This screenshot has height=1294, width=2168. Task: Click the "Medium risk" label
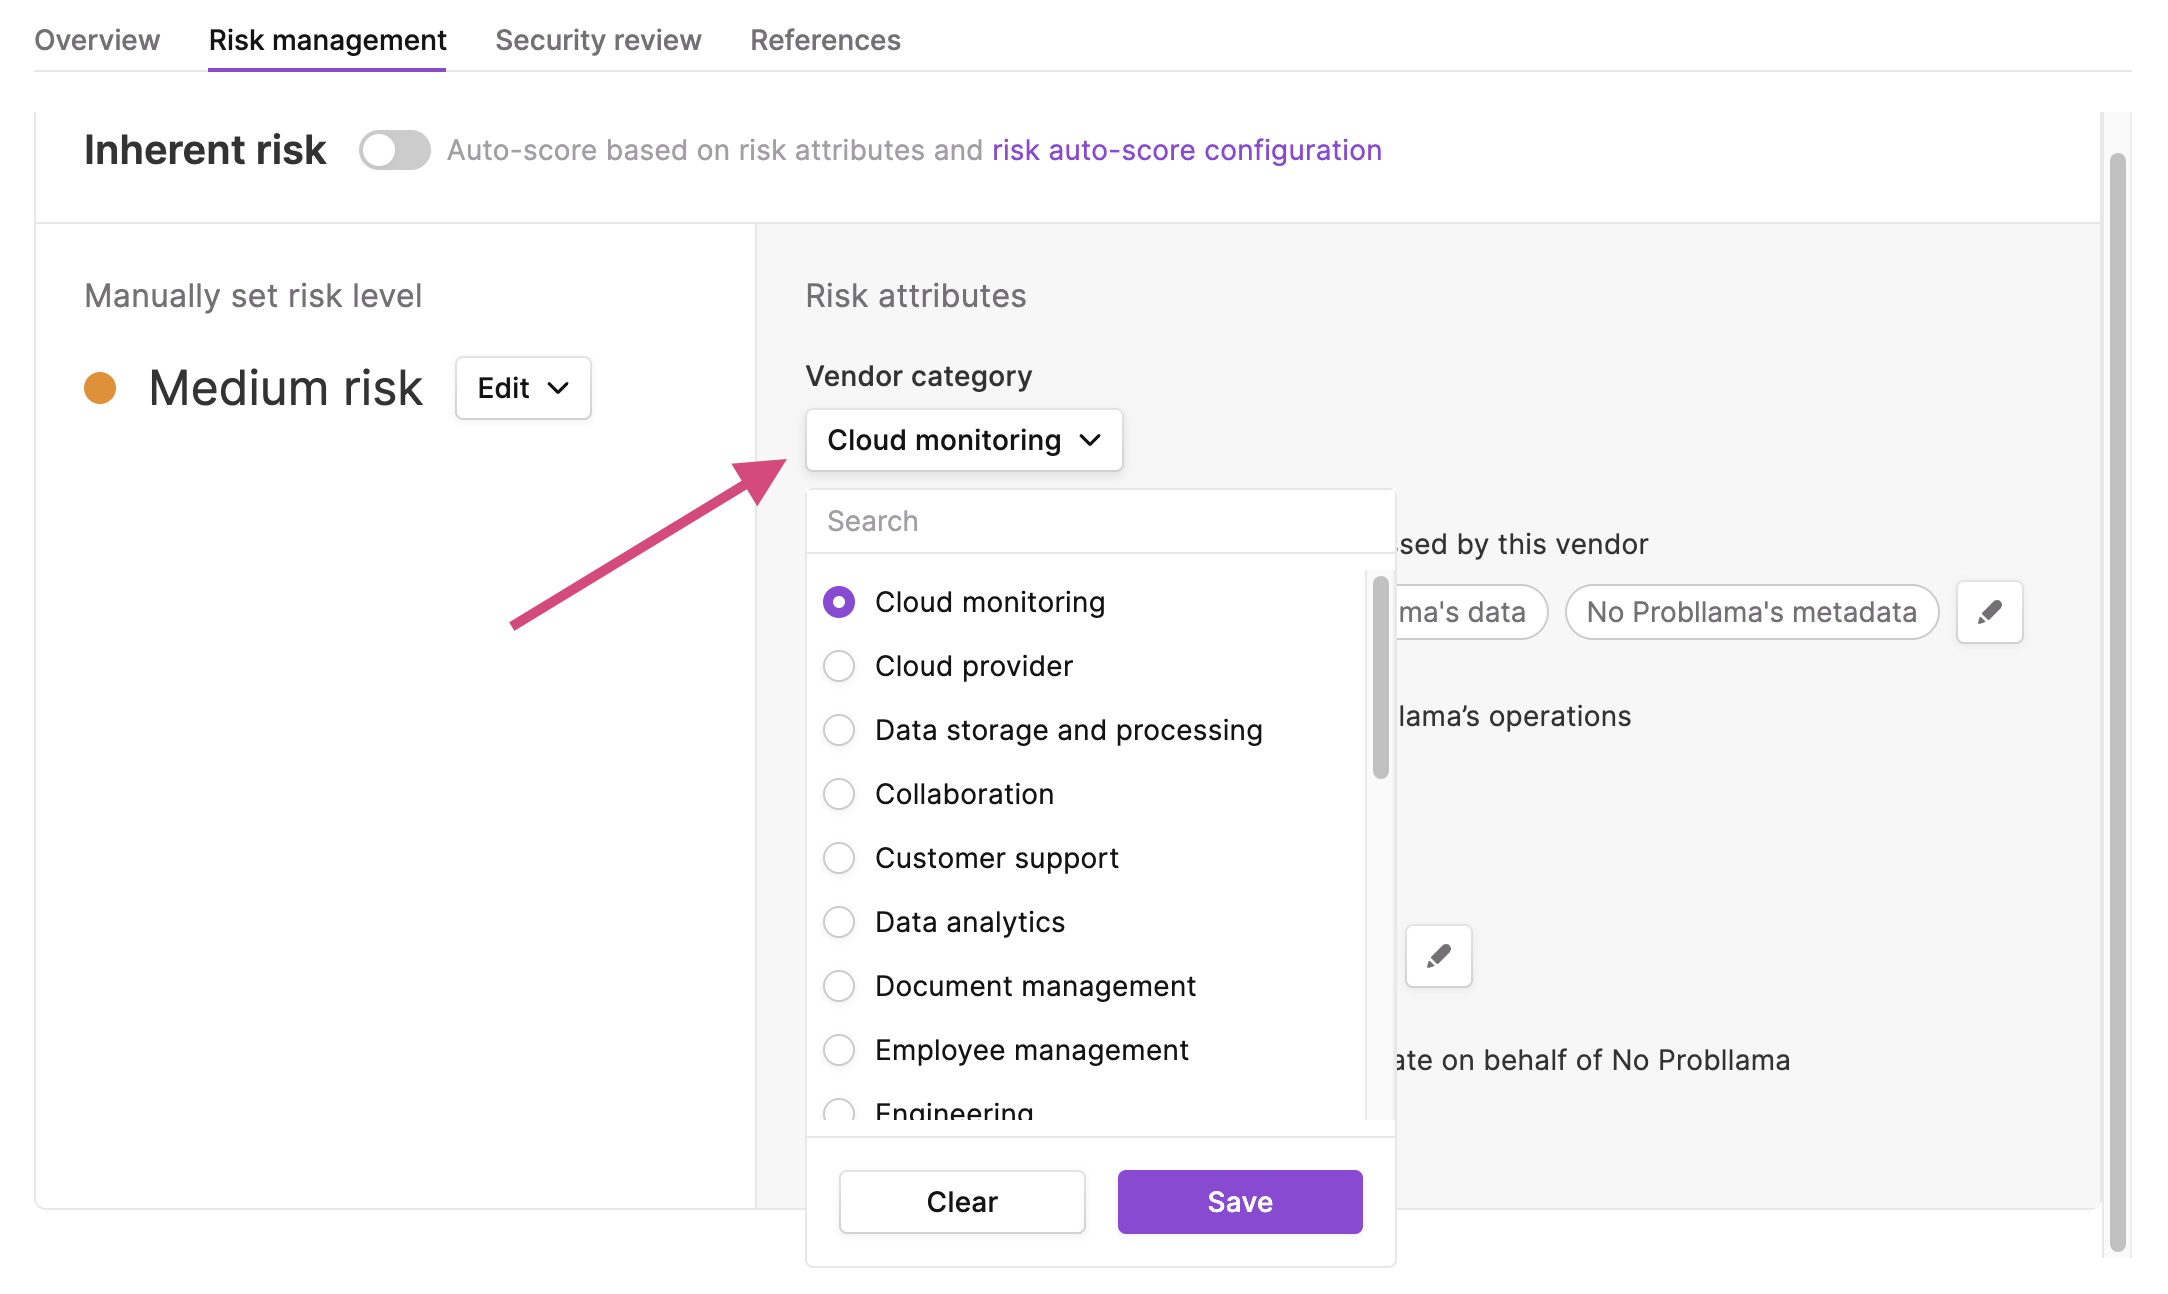point(286,388)
